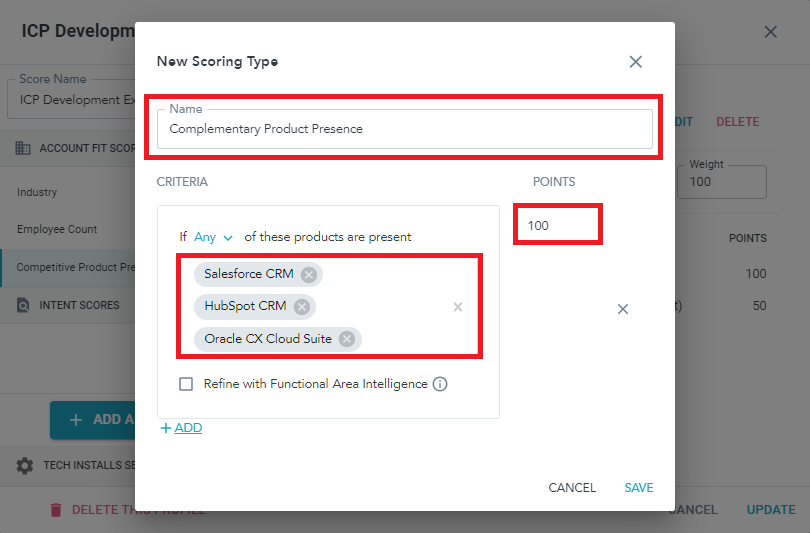Remove the HubSpot CRM product chip
This screenshot has height=533, width=810.
click(x=301, y=307)
